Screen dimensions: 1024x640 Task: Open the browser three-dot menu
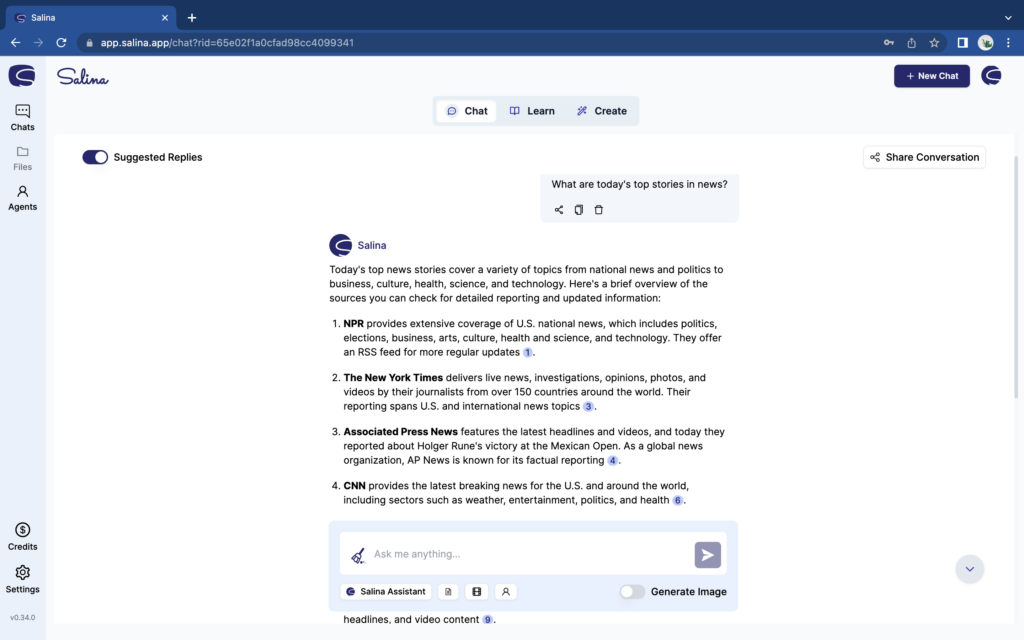click(x=1008, y=42)
